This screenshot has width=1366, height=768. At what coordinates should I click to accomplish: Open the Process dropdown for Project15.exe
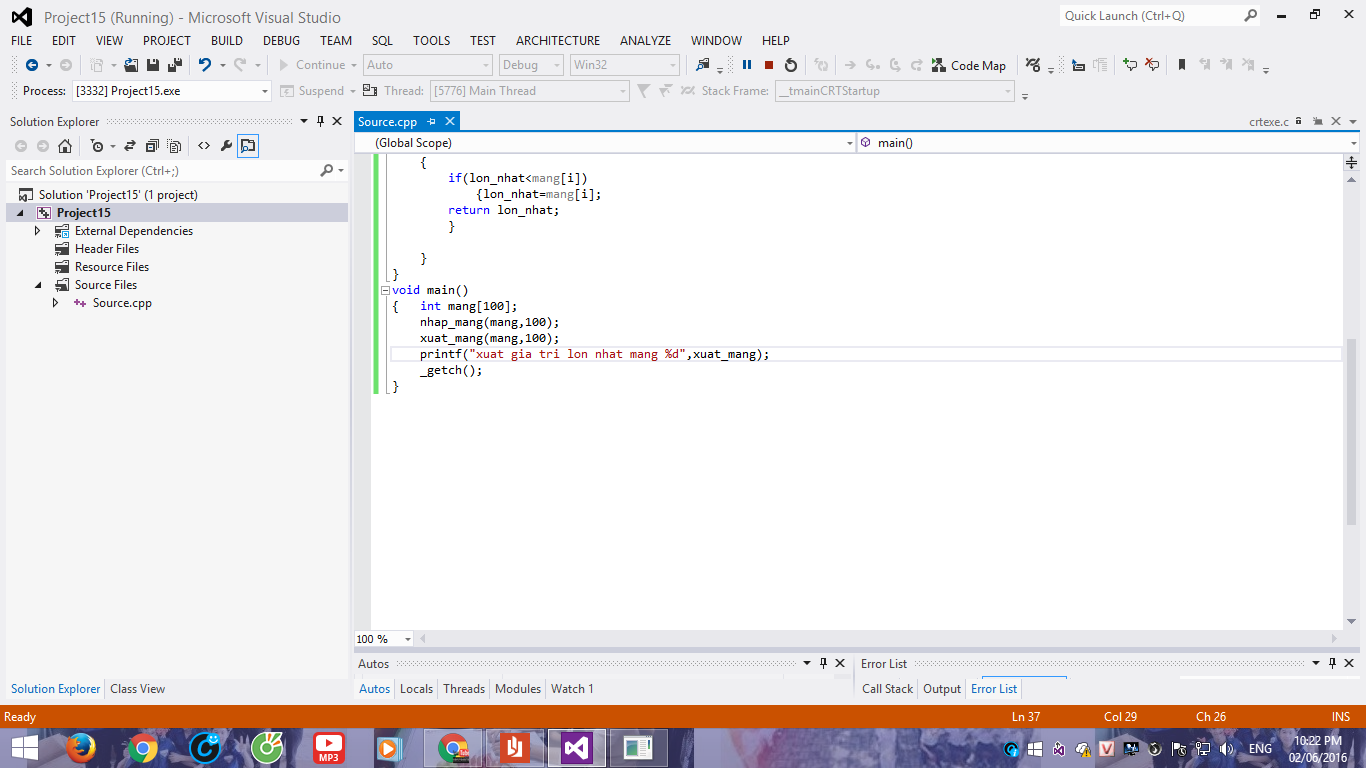click(265, 91)
